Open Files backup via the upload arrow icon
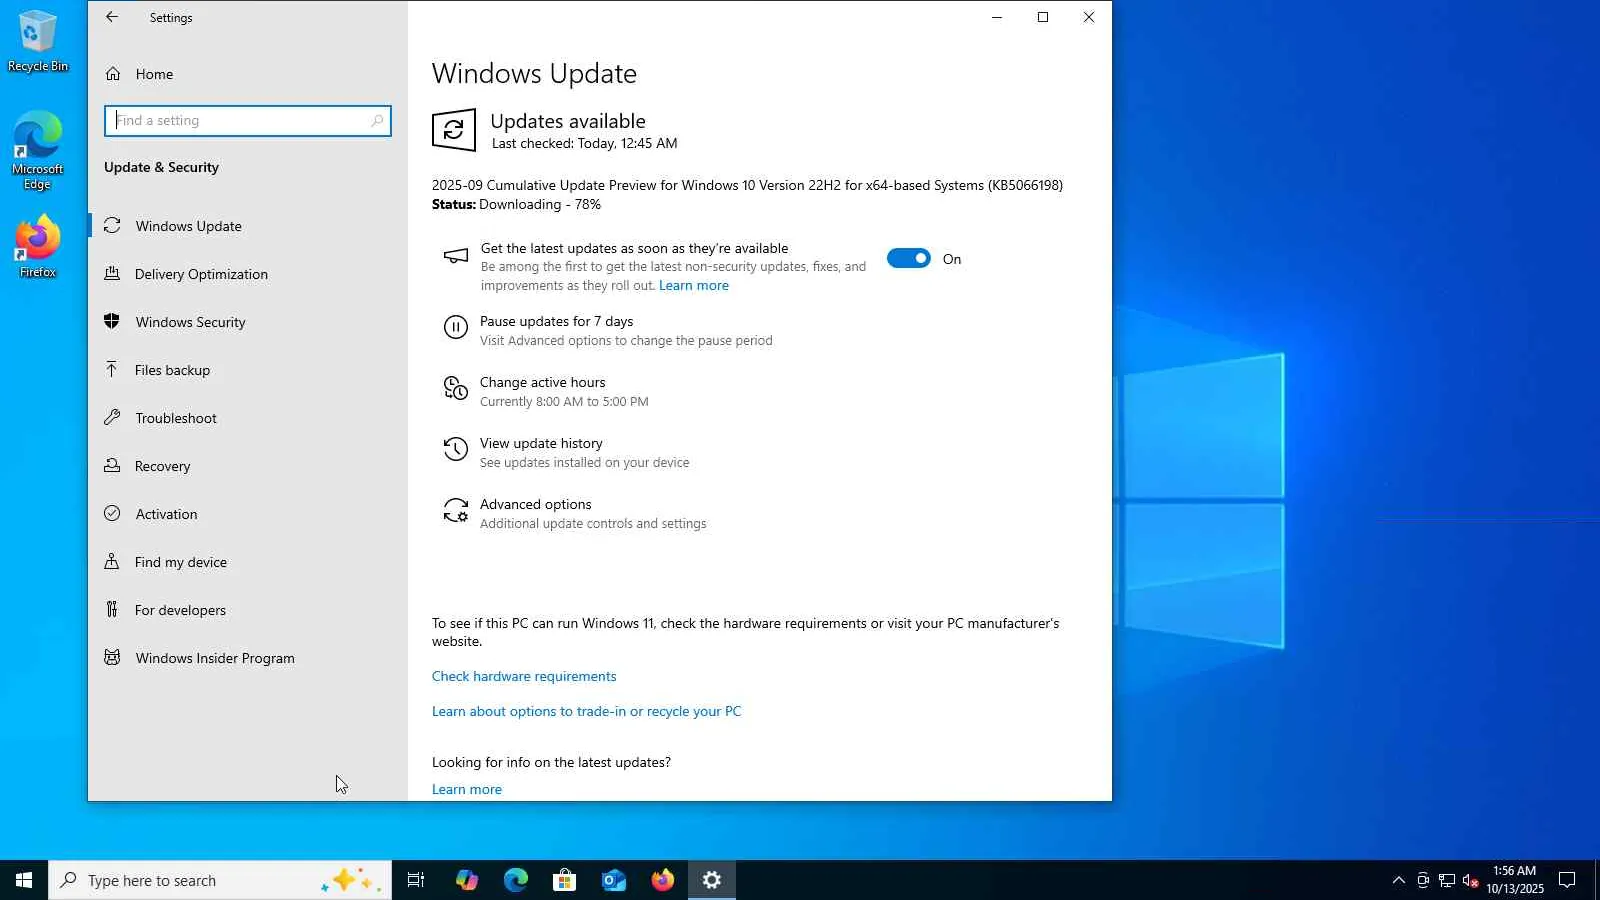The image size is (1600, 900). (112, 370)
